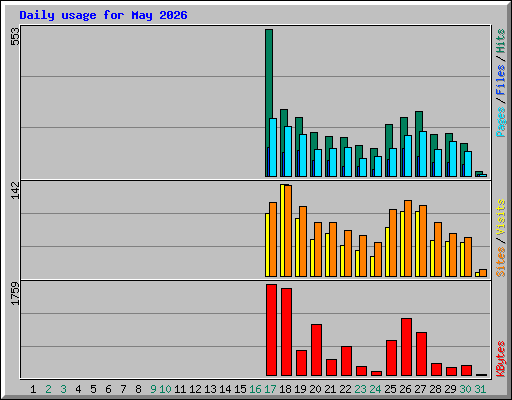512x400 pixels.
Task: Click day 9 on the axis
Action: point(153,389)
